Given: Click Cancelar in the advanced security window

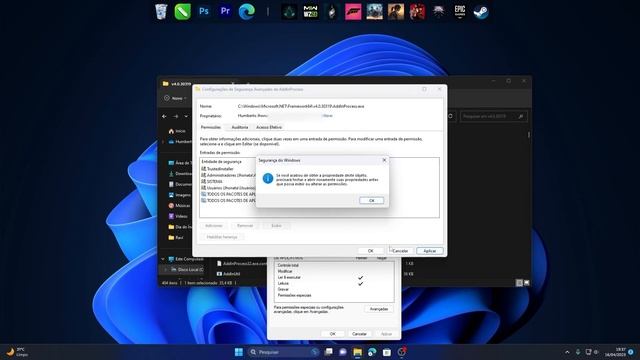Looking at the screenshot, I should click(400, 251).
